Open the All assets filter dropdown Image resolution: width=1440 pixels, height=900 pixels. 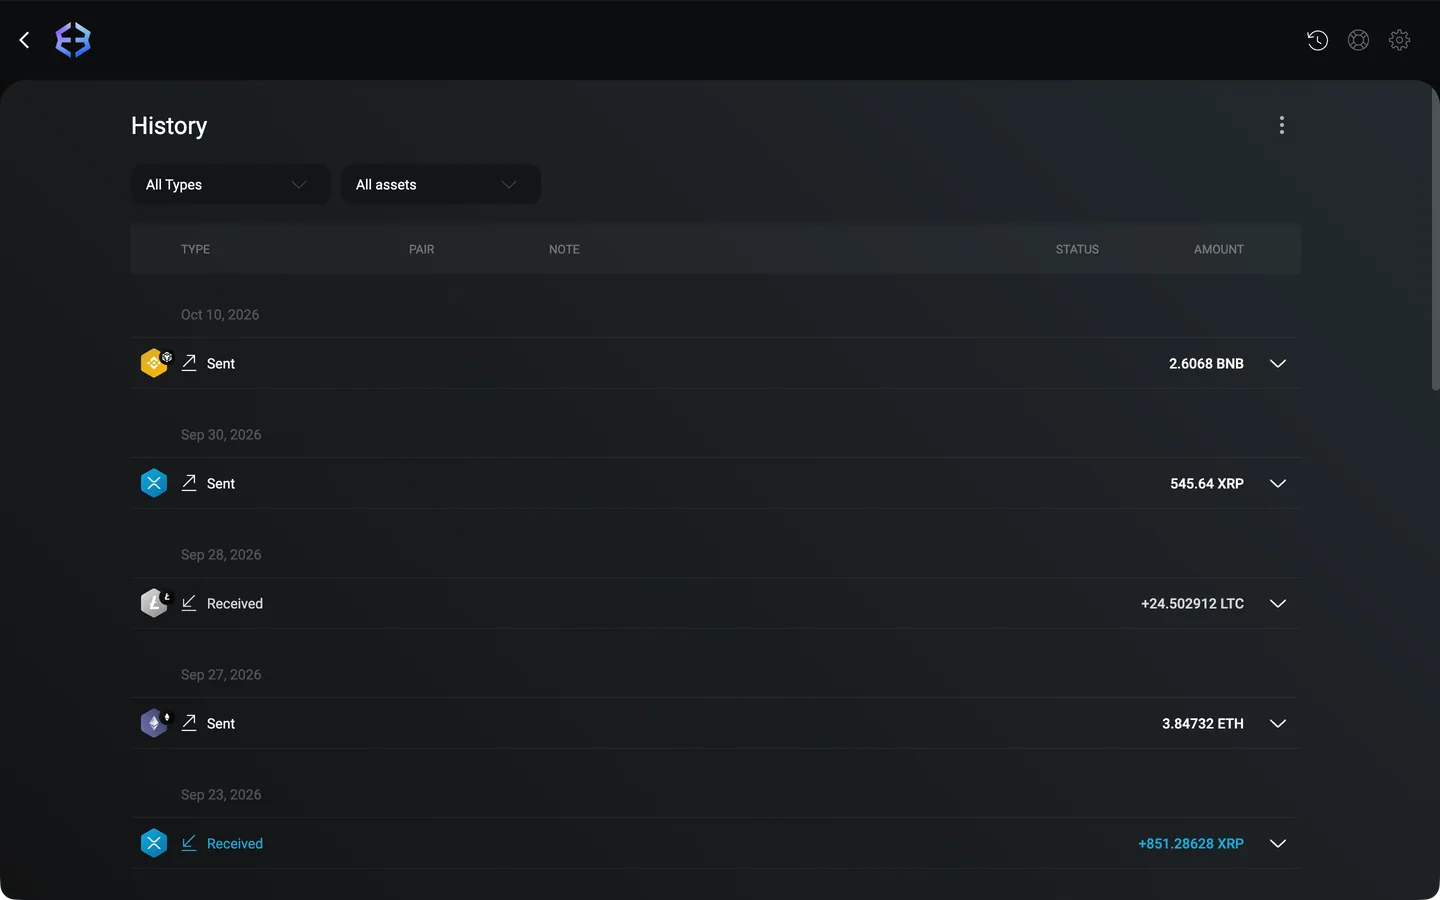441,184
